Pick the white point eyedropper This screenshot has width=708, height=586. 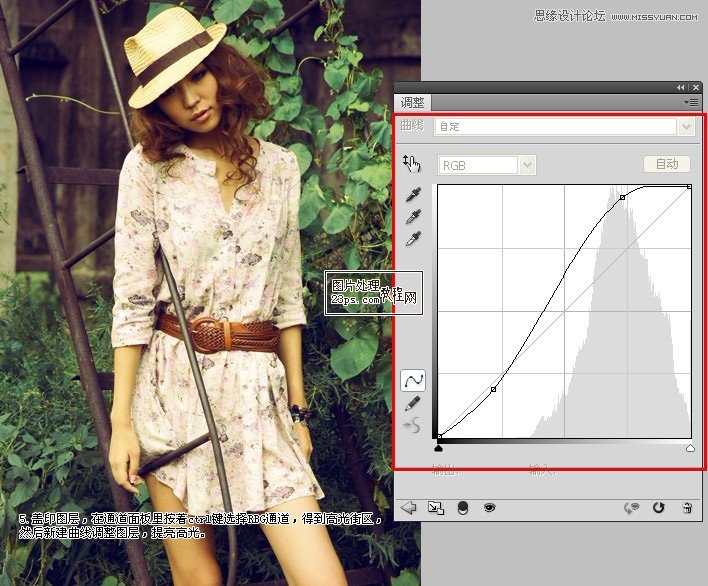413,239
